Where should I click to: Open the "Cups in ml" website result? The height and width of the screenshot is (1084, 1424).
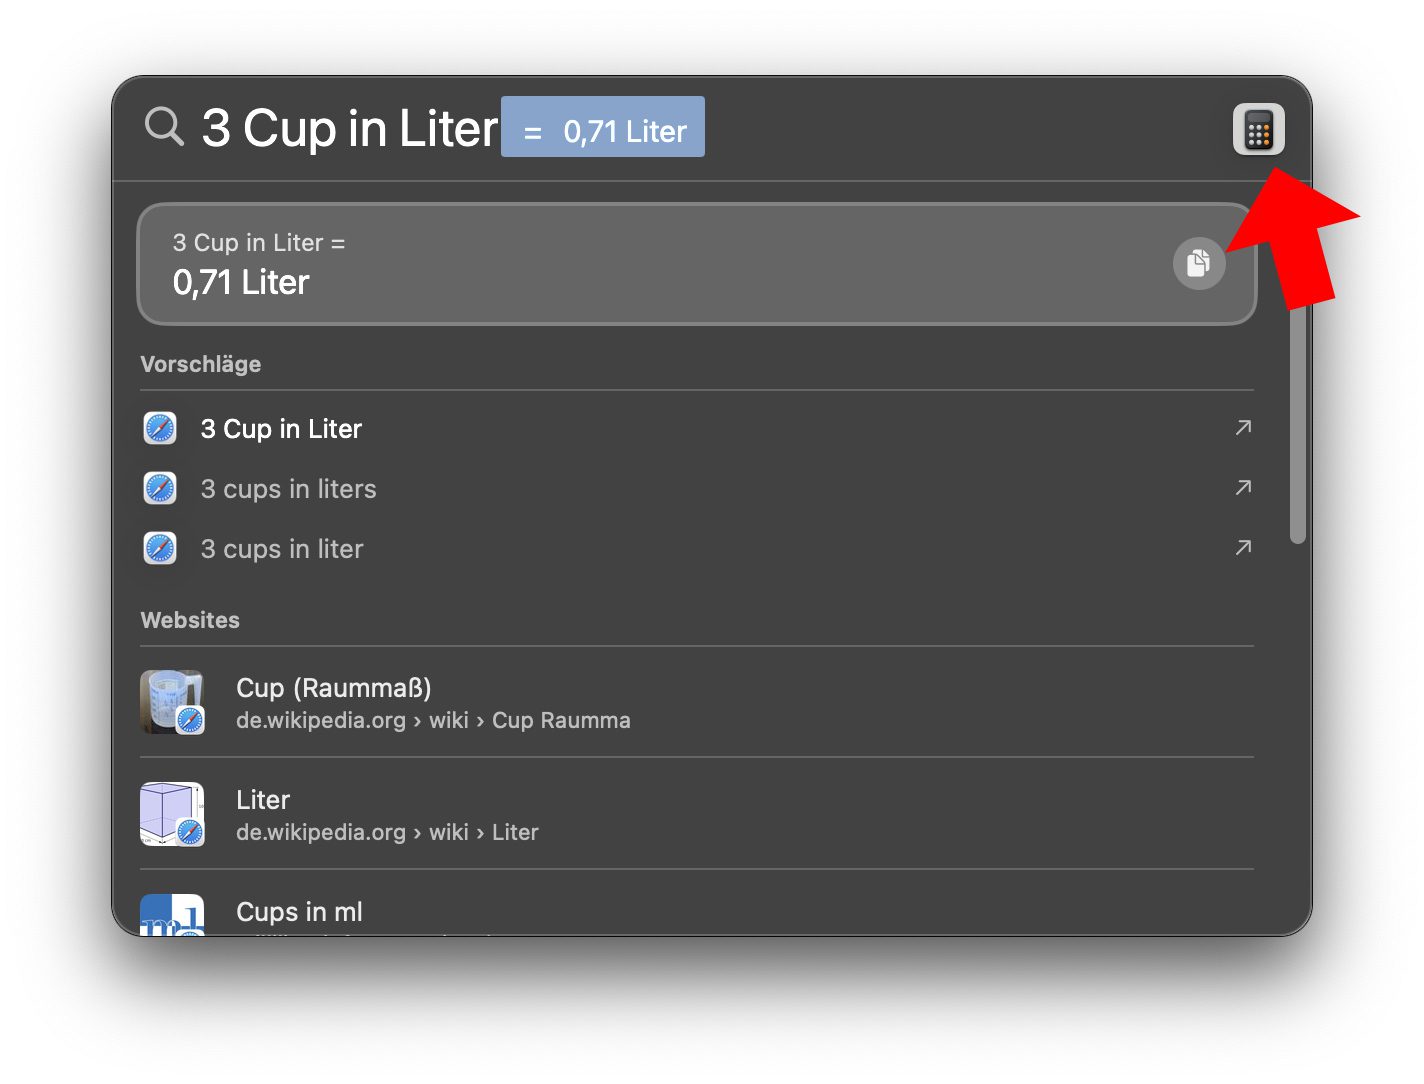pyautogui.click(x=299, y=912)
